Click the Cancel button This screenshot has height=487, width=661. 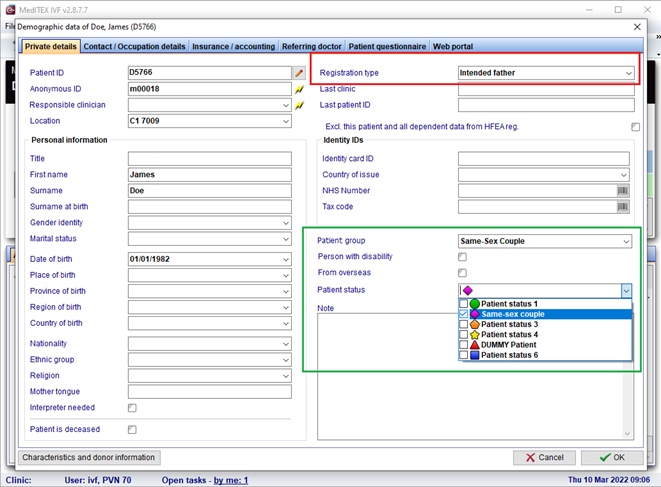545,457
